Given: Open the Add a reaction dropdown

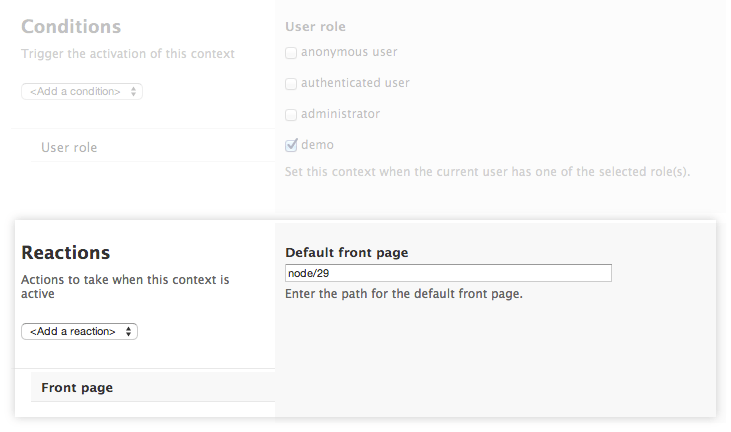Looking at the screenshot, I should point(79,331).
